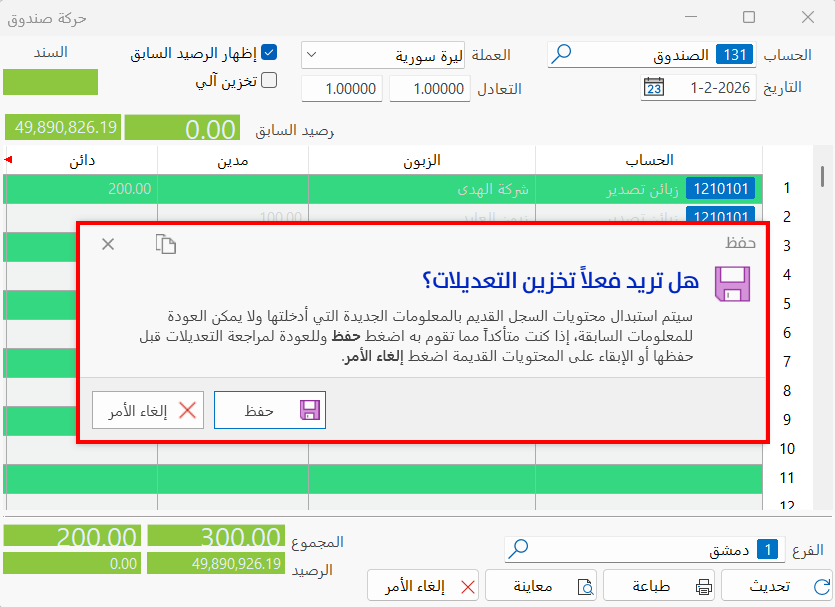
Task: Enable the تخزين آلي checkbox
Action: (x=269, y=80)
